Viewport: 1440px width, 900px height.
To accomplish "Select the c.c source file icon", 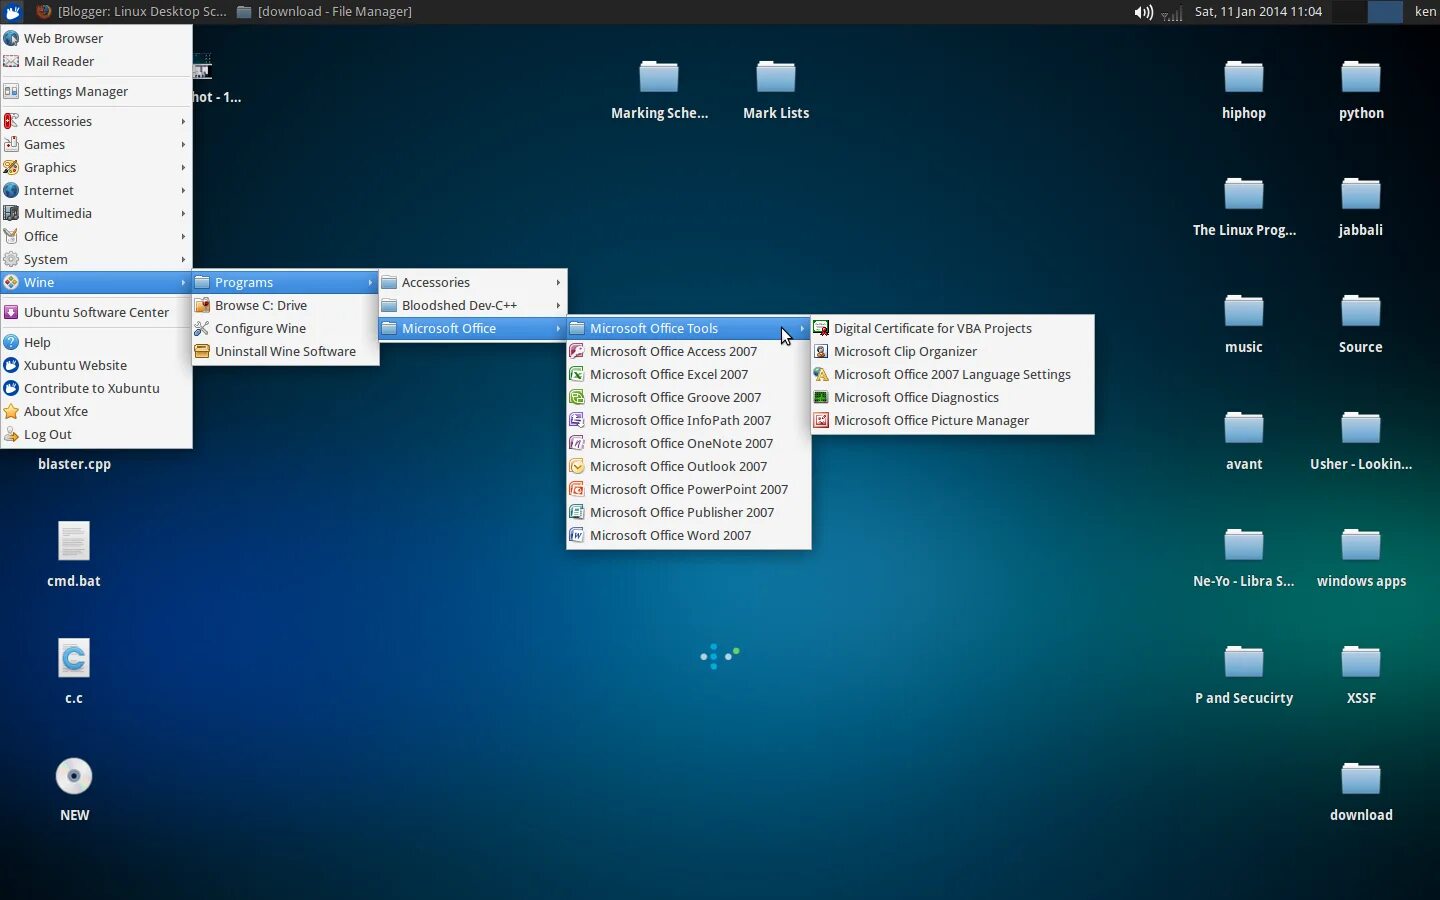I will (x=74, y=658).
